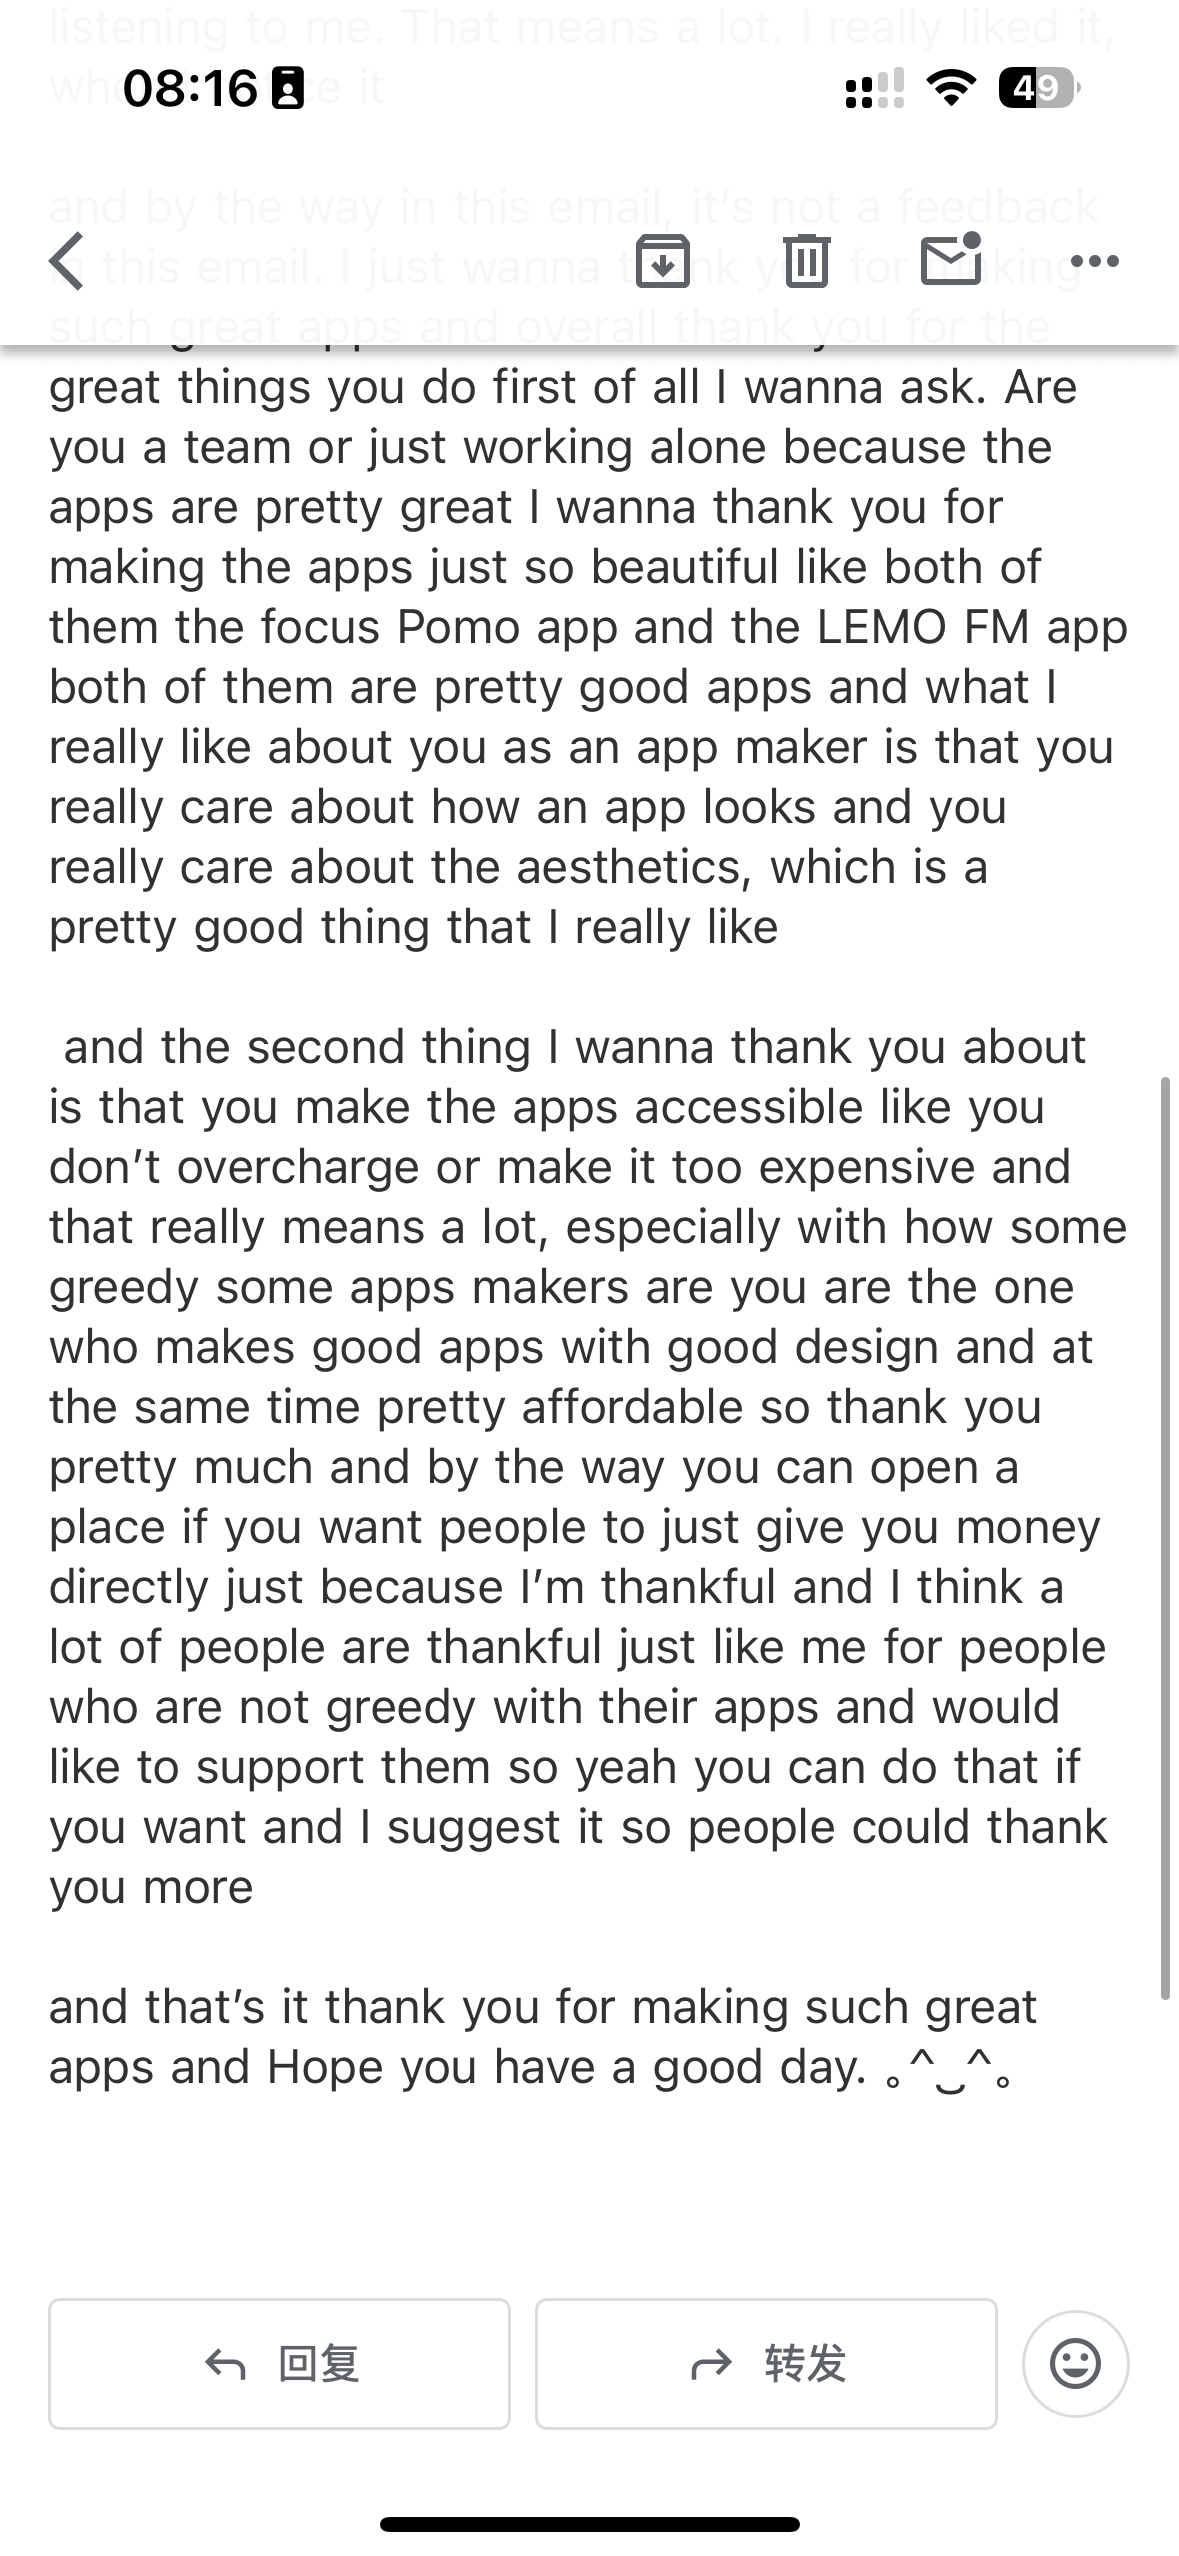
Task: Archive this email with the box icon
Action: (663, 261)
